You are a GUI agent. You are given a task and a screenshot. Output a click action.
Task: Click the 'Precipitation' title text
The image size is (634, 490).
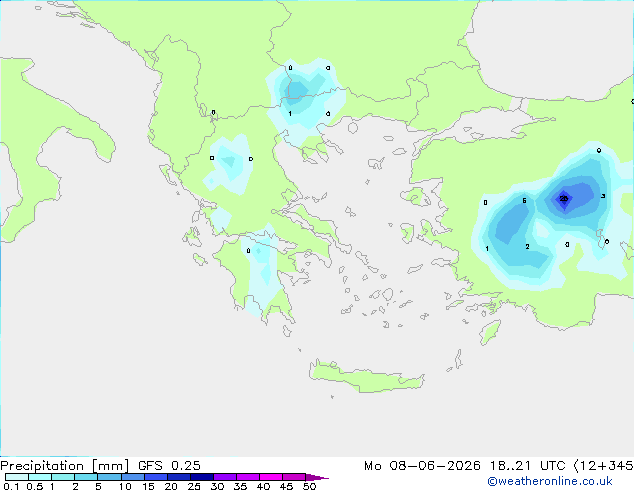click(42, 466)
